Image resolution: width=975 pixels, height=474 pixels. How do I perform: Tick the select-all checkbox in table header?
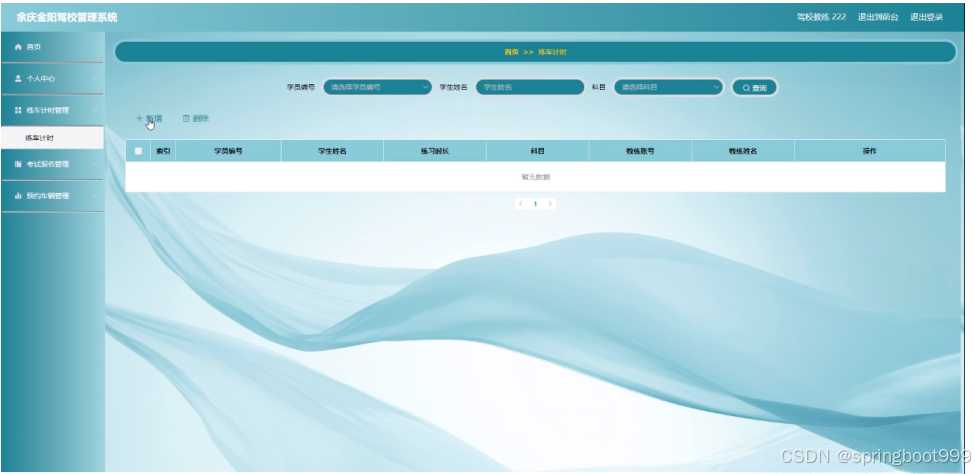(x=138, y=151)
